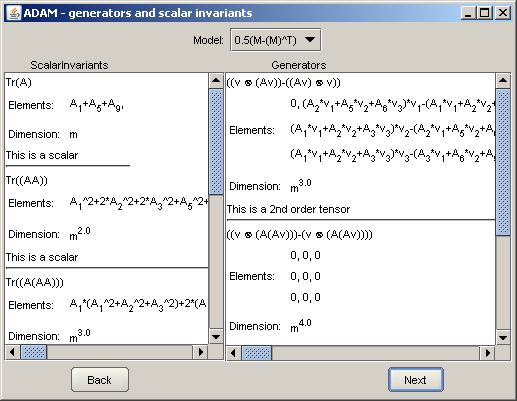Screen dimensions: 517x401
Task: Click Generators panel scroll down arrow
Action: point(503,338)
